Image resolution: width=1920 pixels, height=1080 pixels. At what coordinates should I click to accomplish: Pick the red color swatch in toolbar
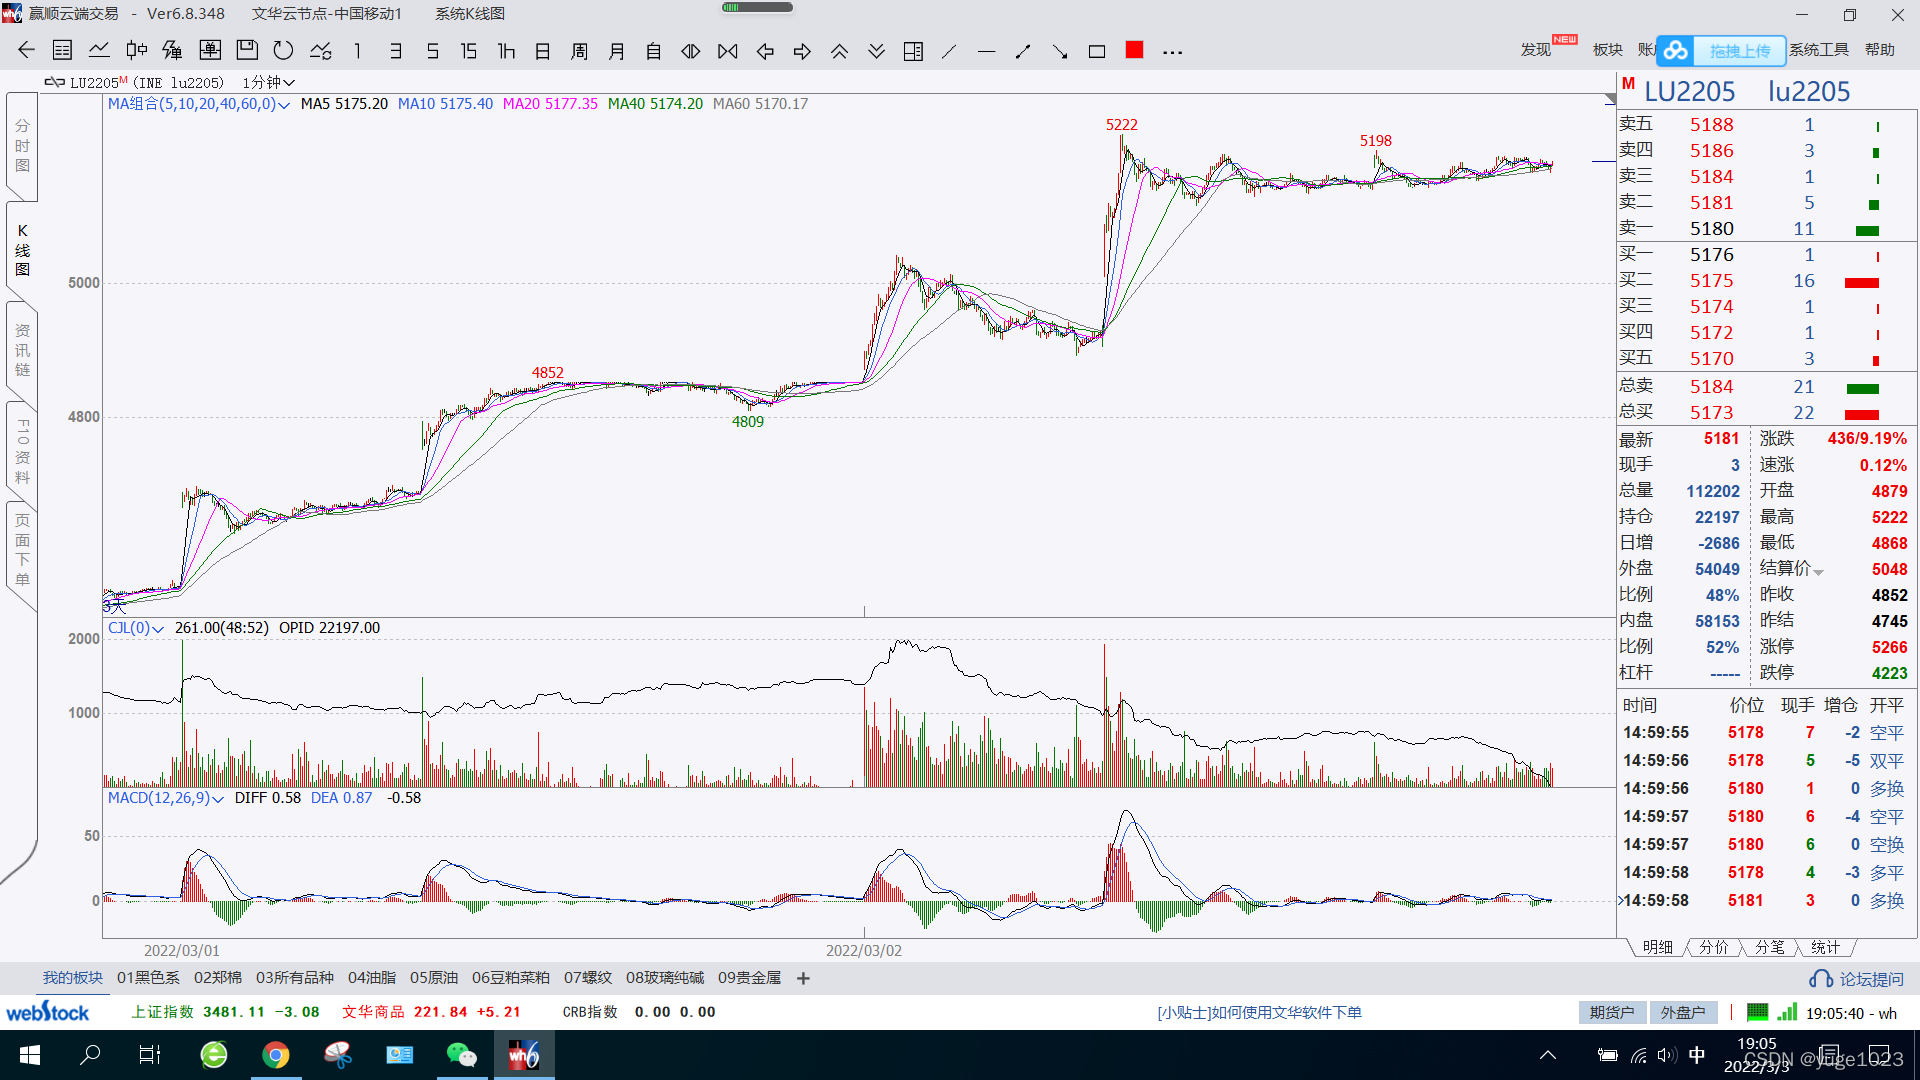click(1134, 50)
